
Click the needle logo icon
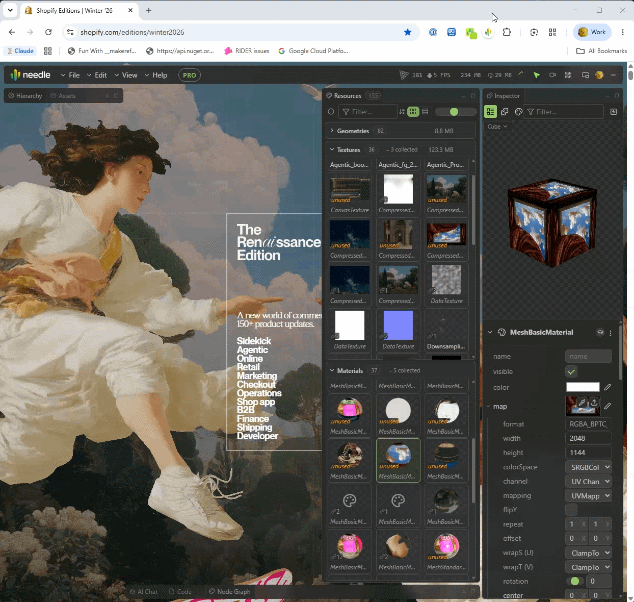(15, 75)
